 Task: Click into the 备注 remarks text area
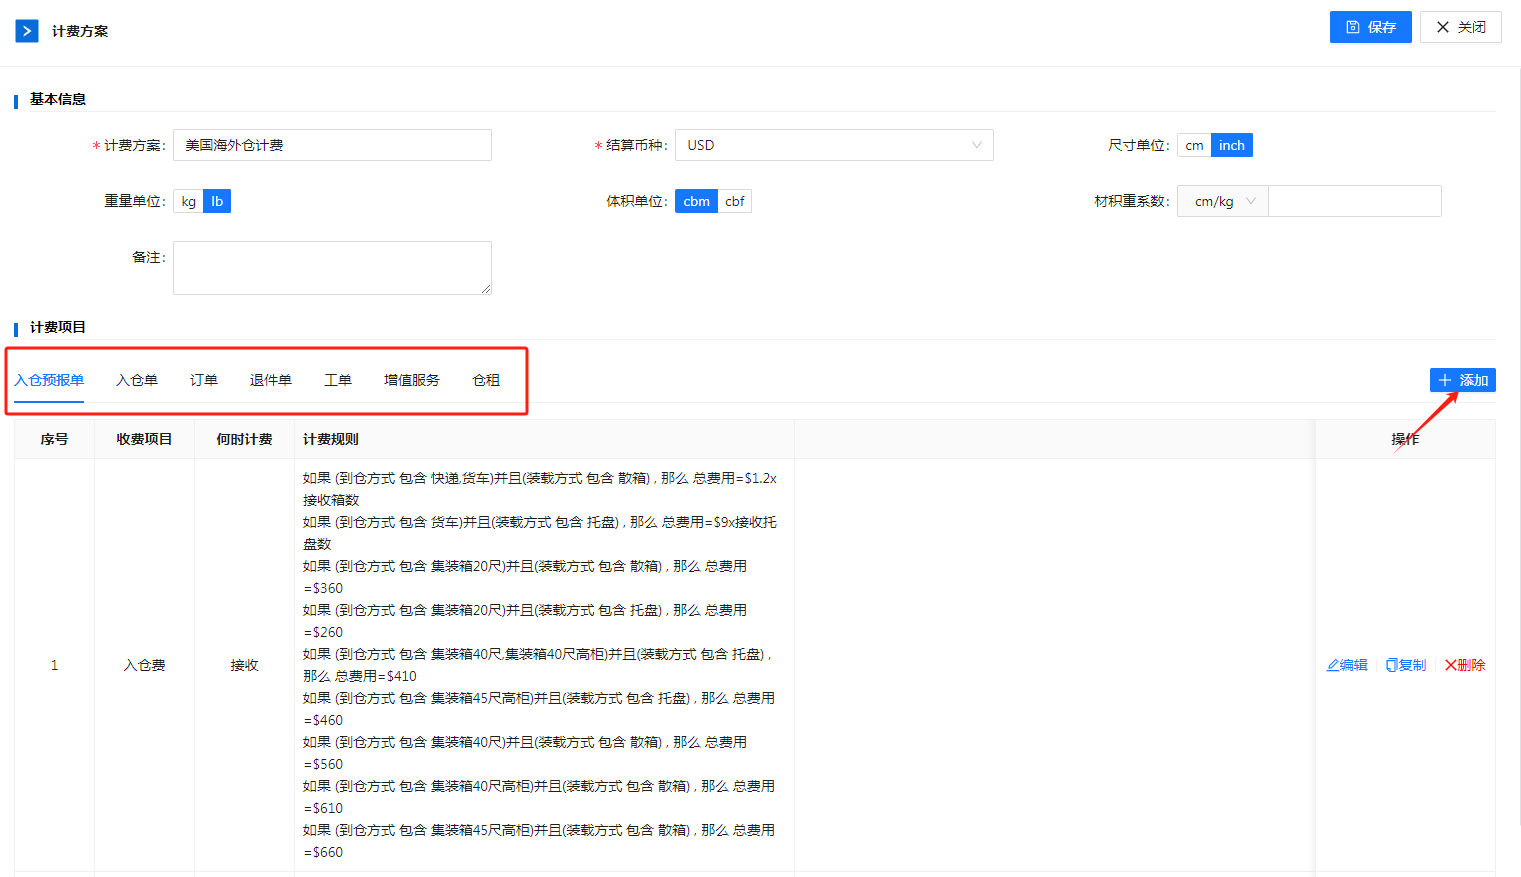coord(332,267)
